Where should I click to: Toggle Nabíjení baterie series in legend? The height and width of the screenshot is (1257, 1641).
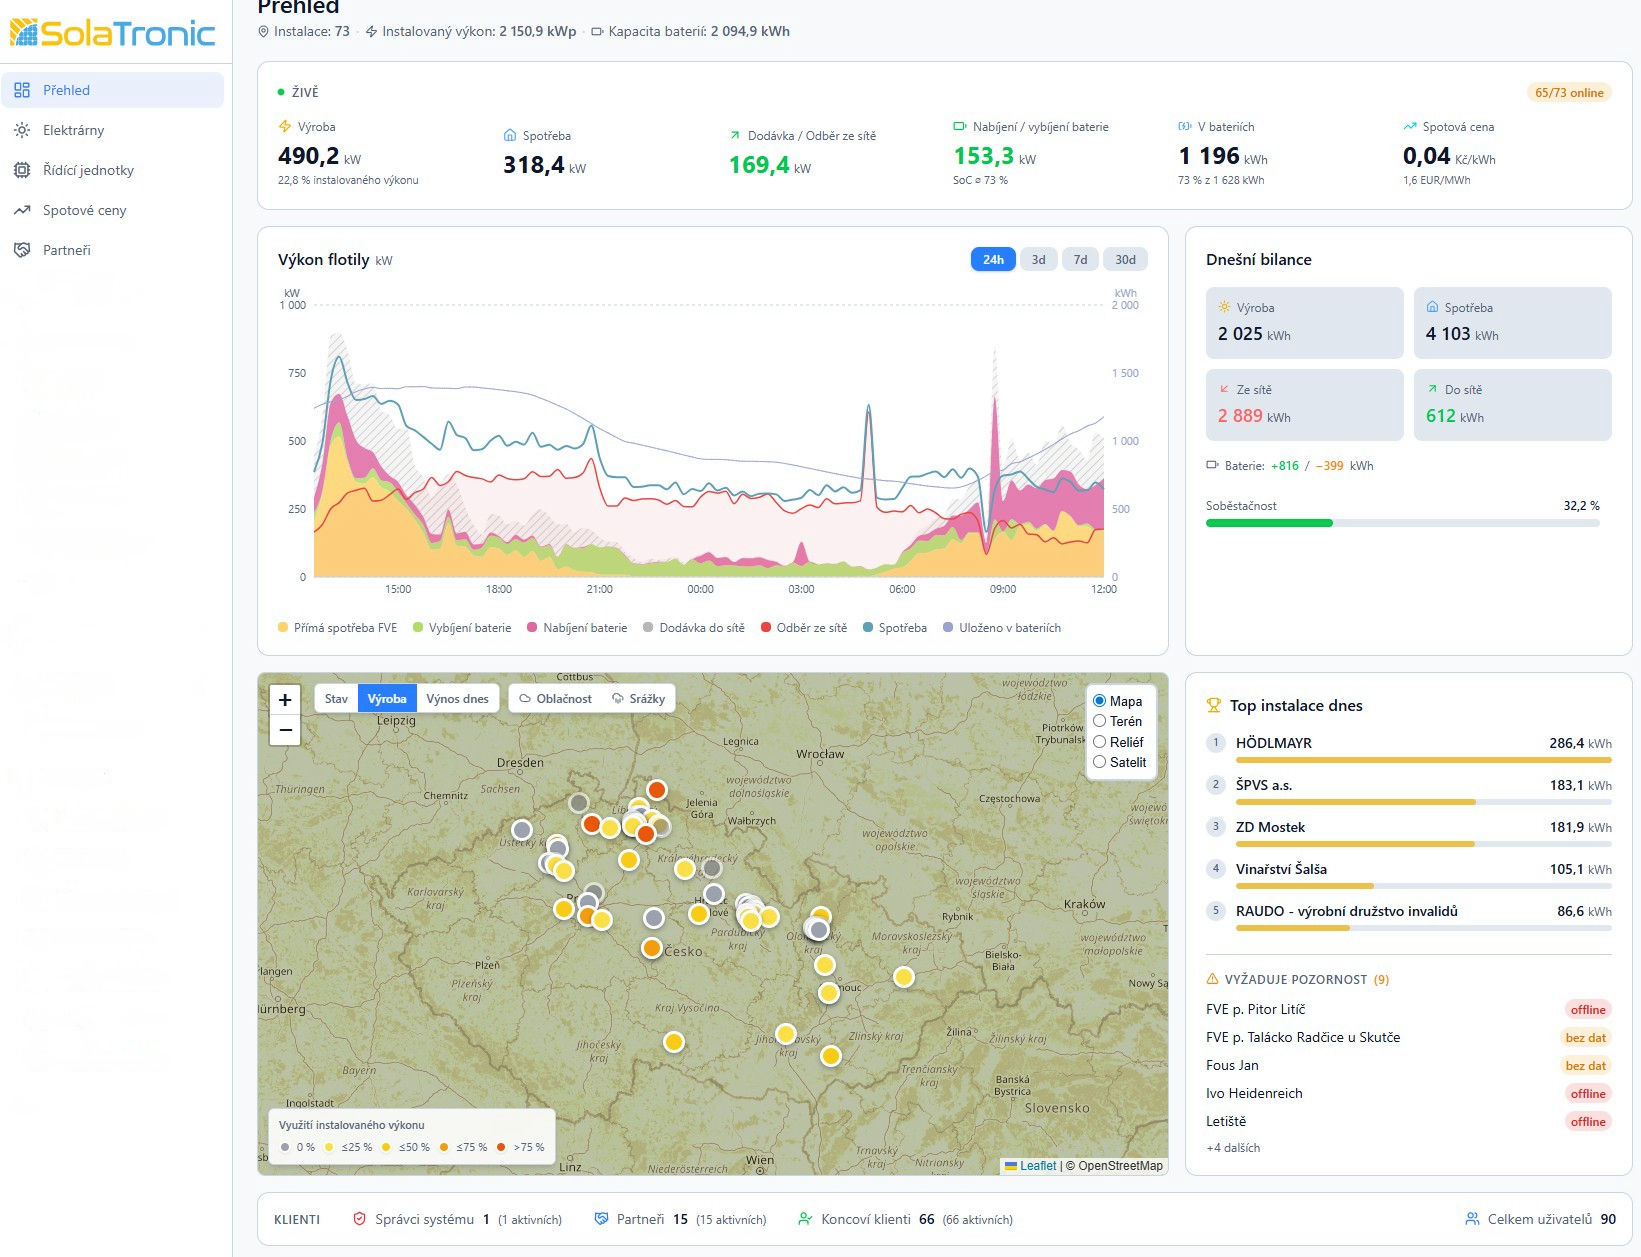click(577, 628)
